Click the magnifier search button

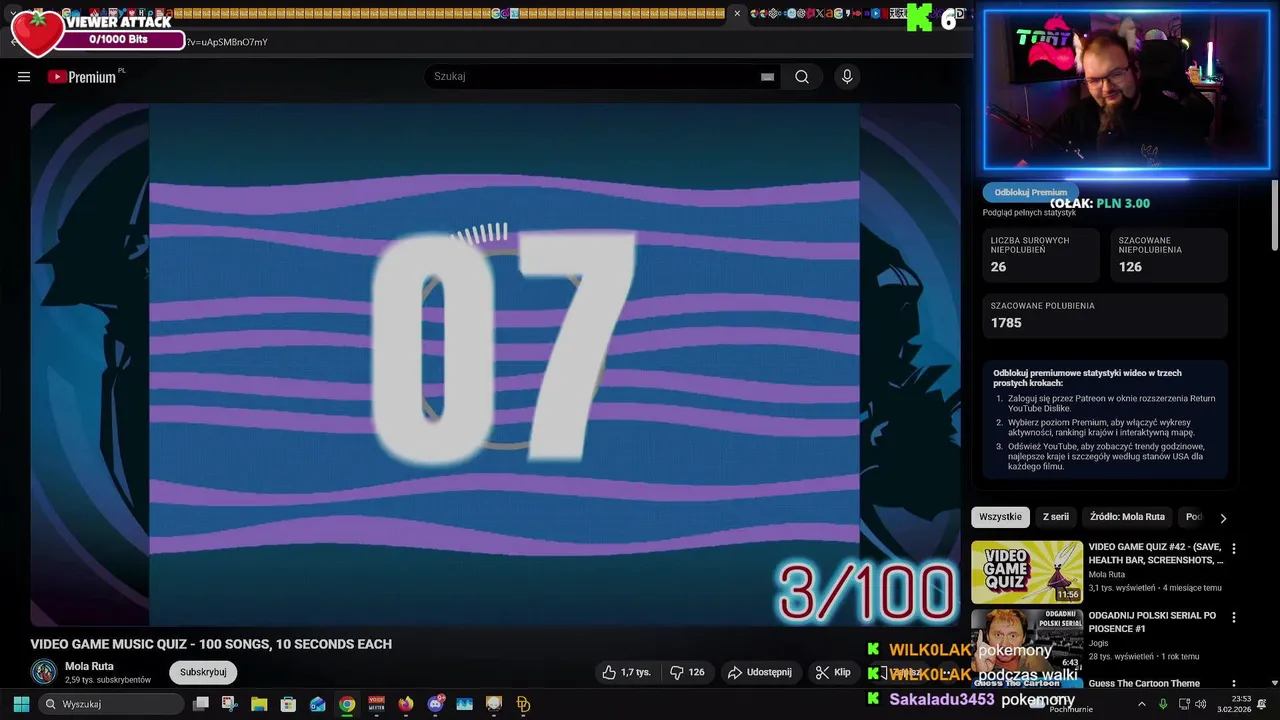pyautogui.click(x=802, y=77)
